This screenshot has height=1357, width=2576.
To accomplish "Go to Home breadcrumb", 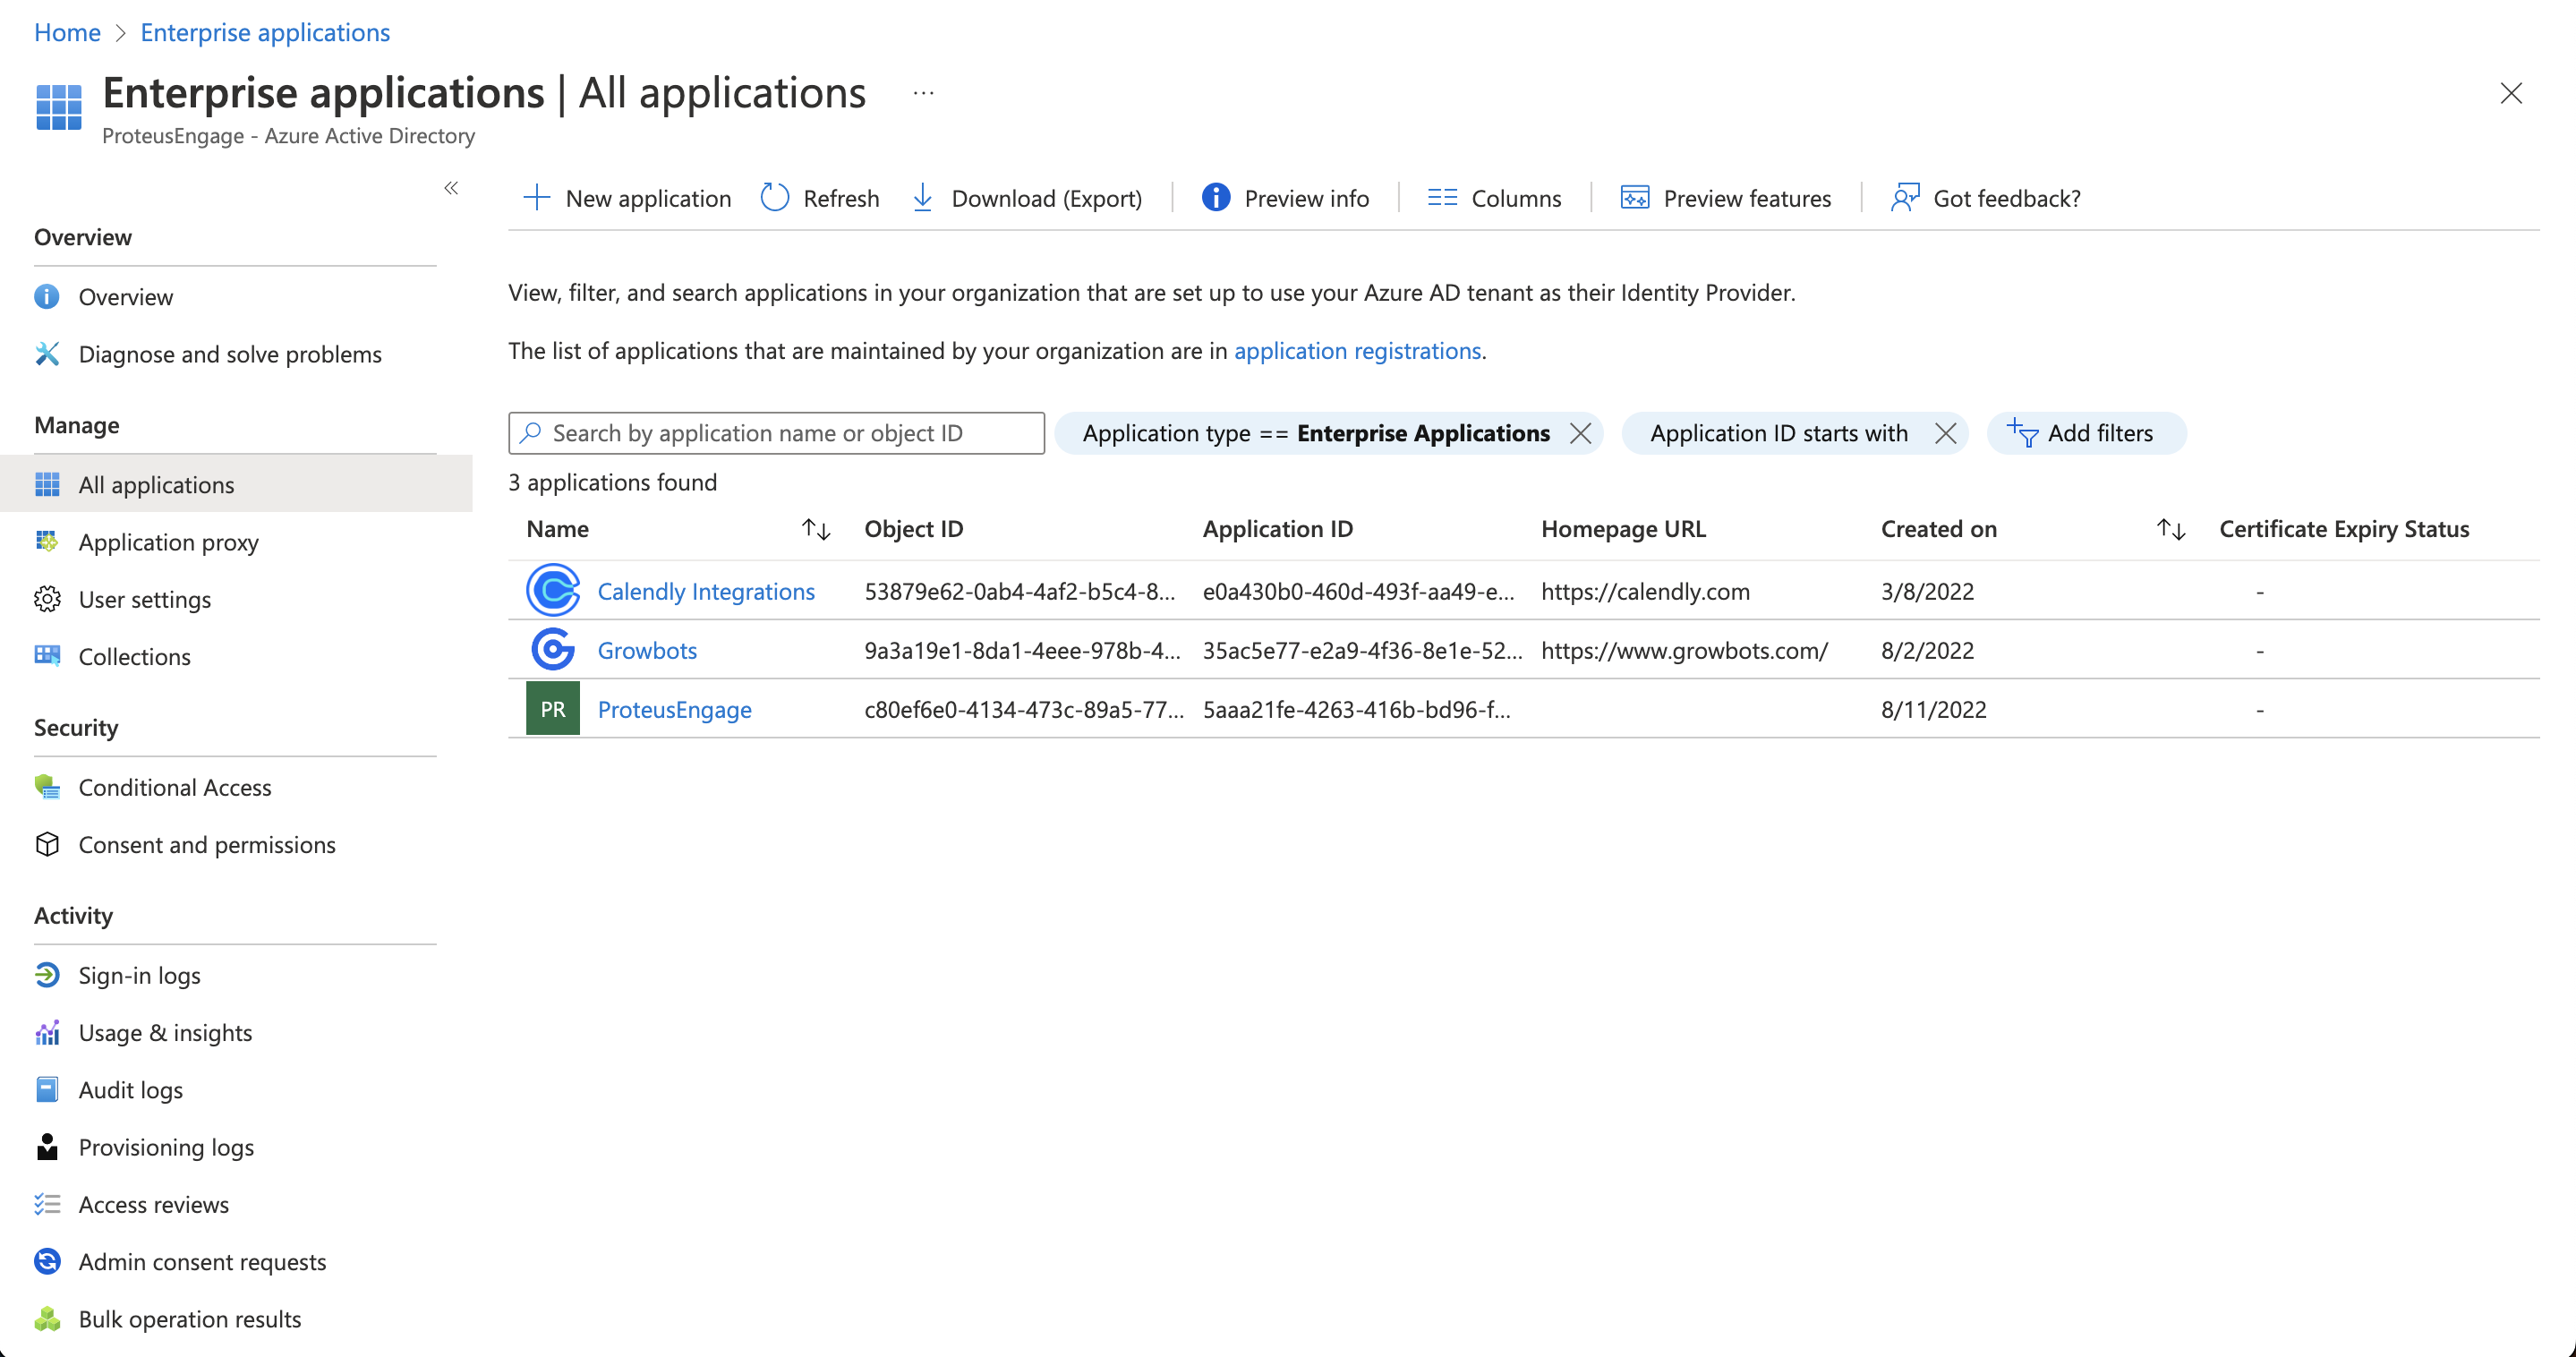I will pyautogui.click(x=67, y=32).
